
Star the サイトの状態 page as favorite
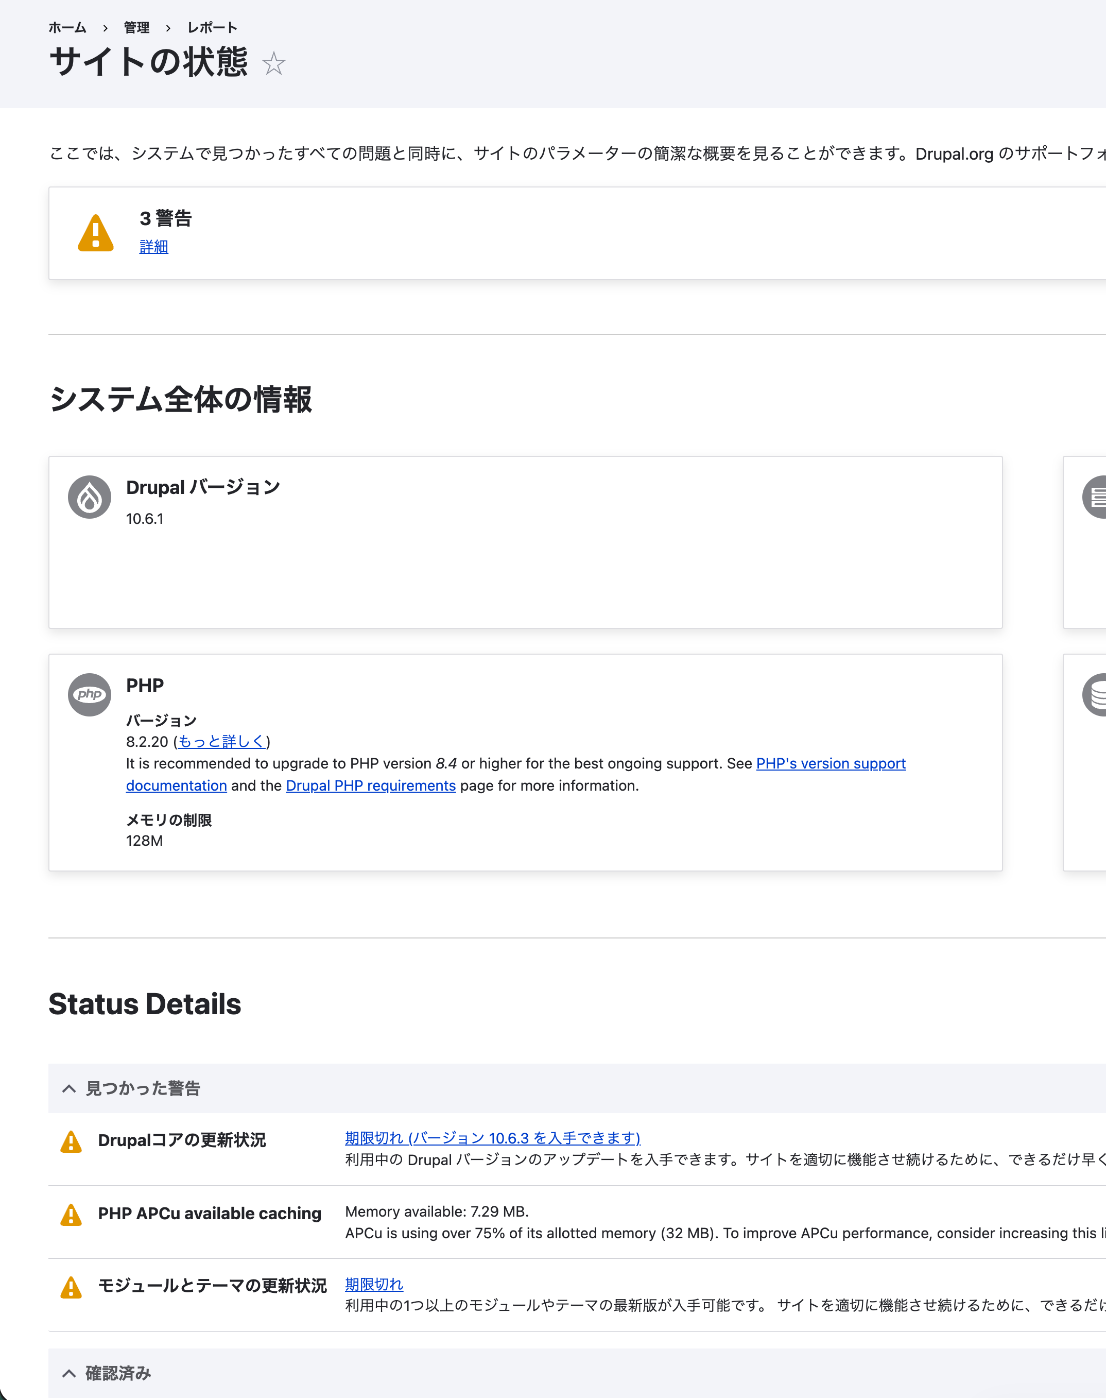click(274, 64)
